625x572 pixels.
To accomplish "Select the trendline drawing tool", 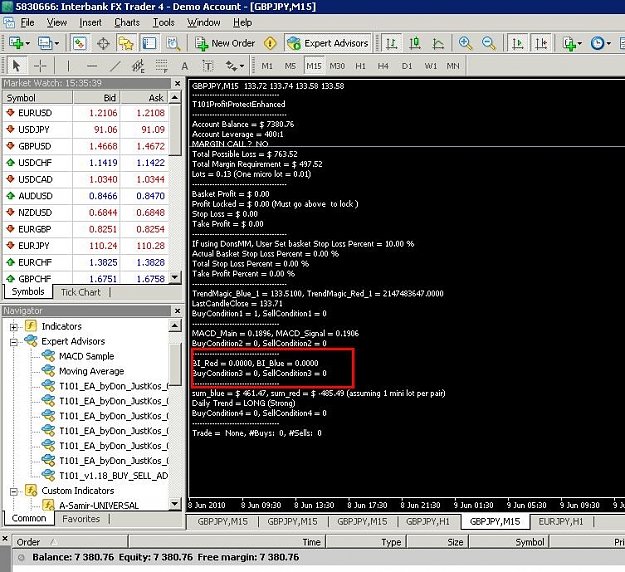I will [x=115, y=66].
